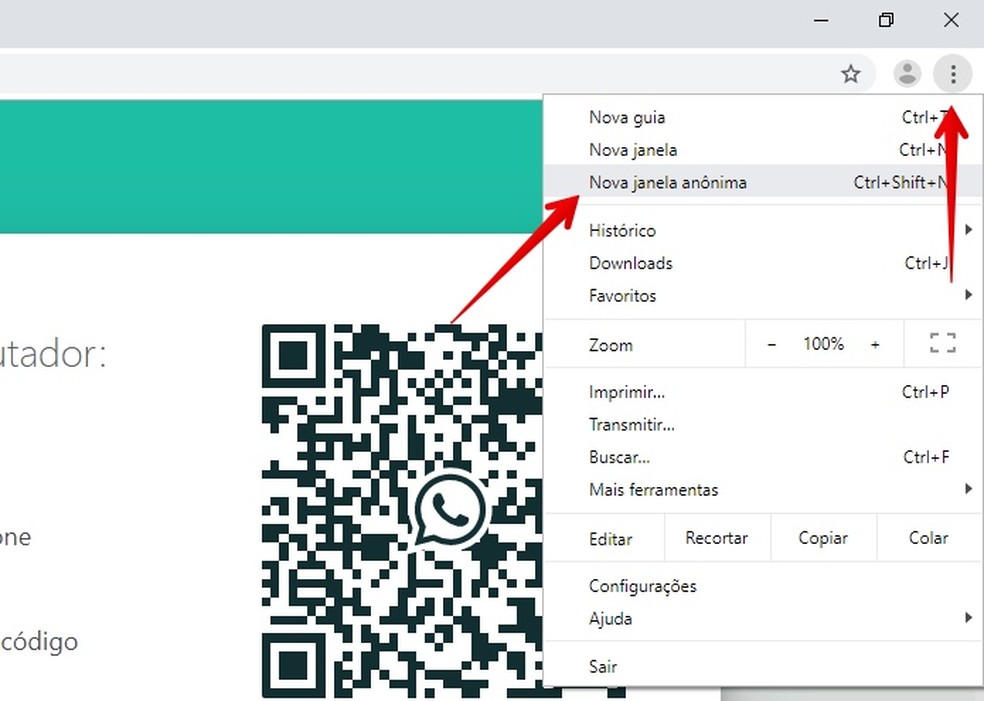This screenshot has height=701, width=984.
Task: Open Downloads from the menu
Action: pos(762,263)
